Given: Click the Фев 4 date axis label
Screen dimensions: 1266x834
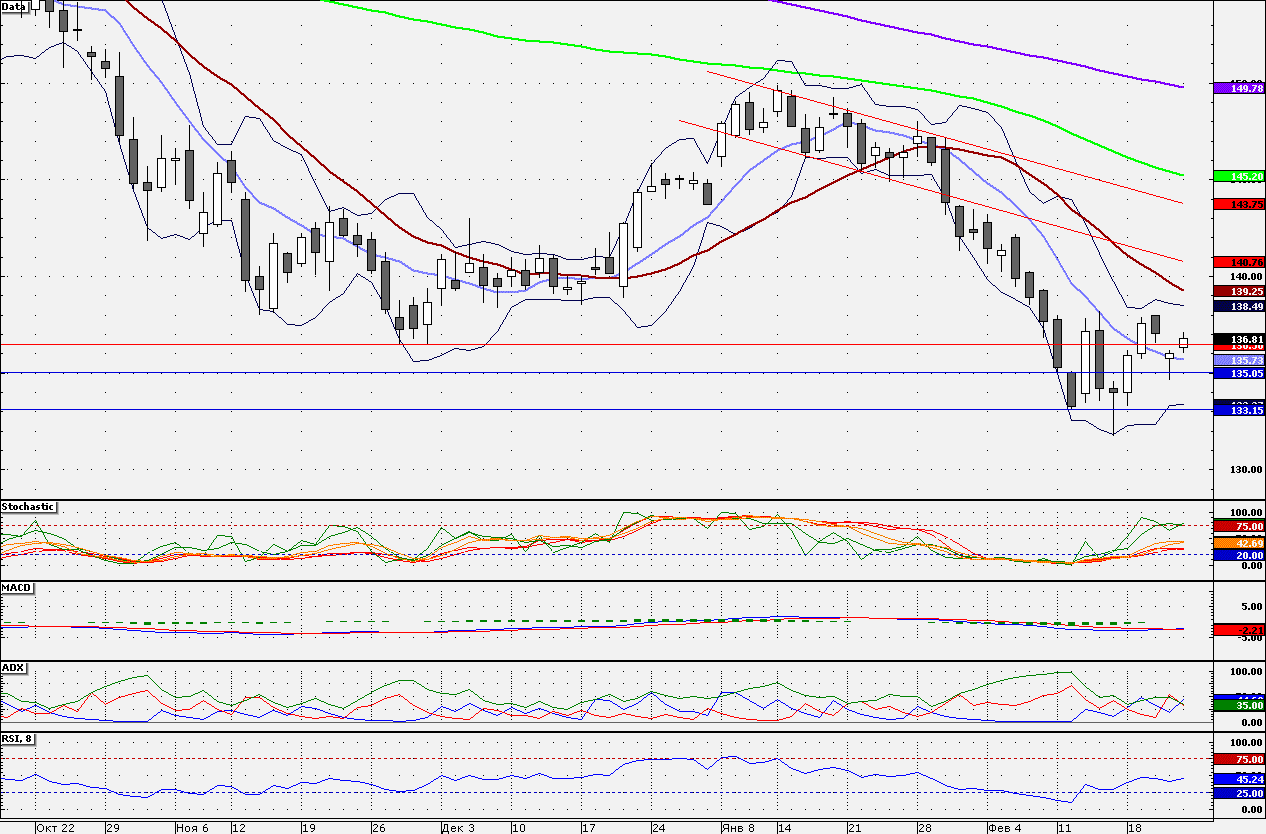Looking at the screenshot, I should click(x=1003, y=828).
